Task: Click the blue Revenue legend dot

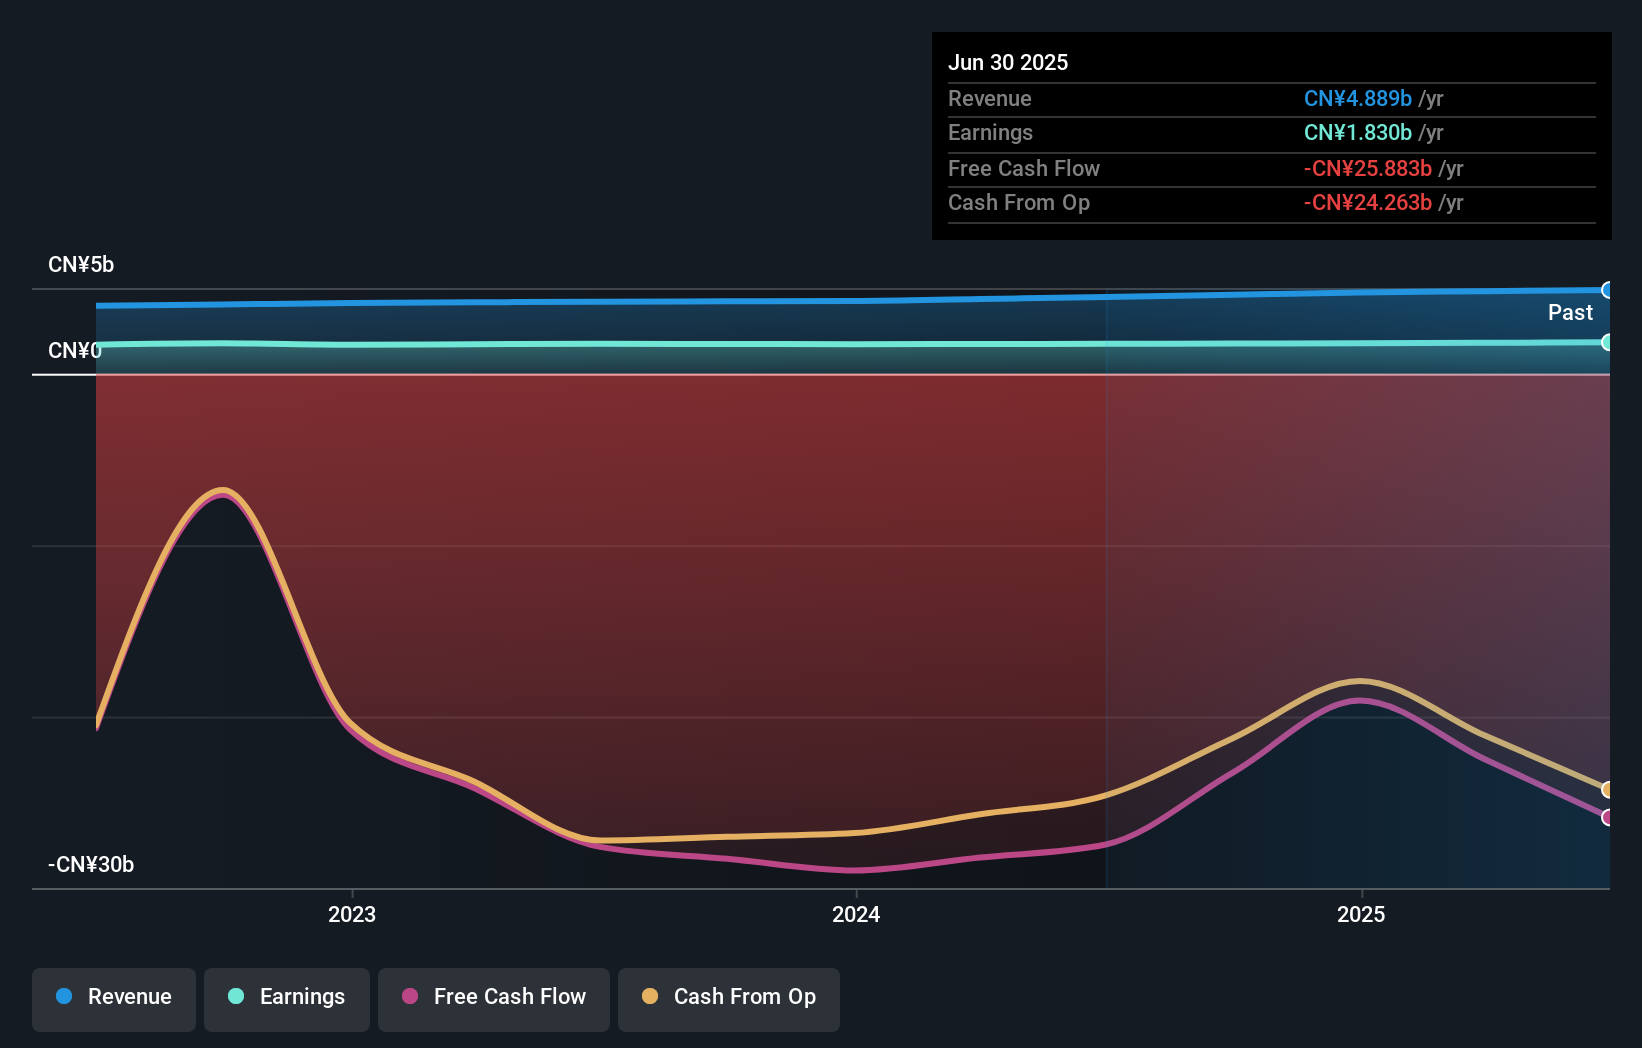Action: (x=64, y=996)
